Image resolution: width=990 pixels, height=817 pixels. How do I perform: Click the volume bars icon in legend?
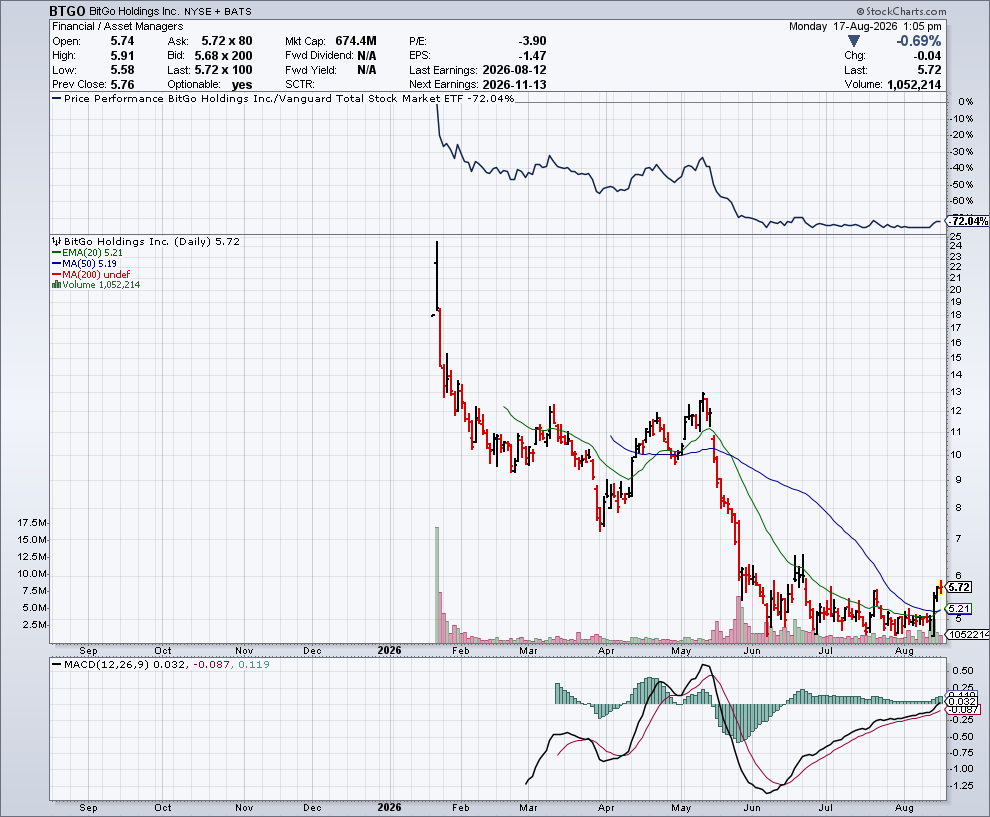[x=56, y=285]
